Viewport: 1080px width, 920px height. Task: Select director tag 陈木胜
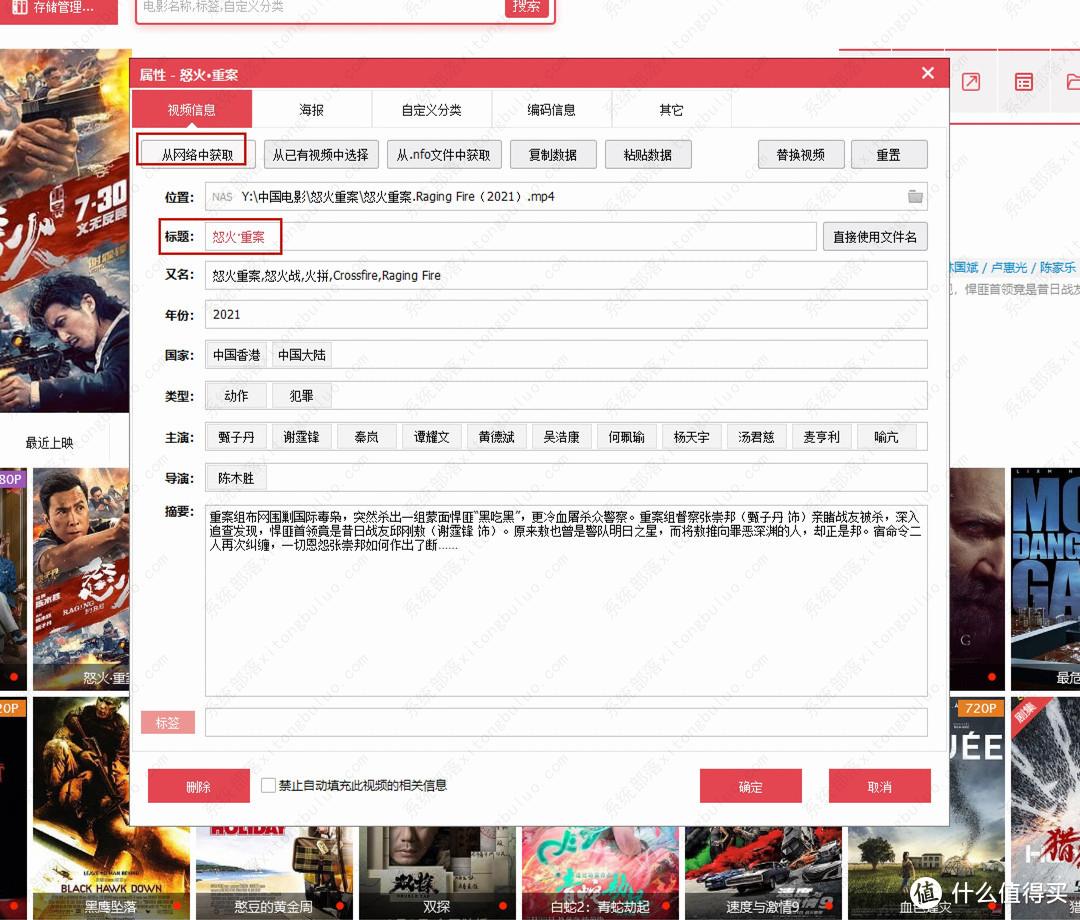236,478
